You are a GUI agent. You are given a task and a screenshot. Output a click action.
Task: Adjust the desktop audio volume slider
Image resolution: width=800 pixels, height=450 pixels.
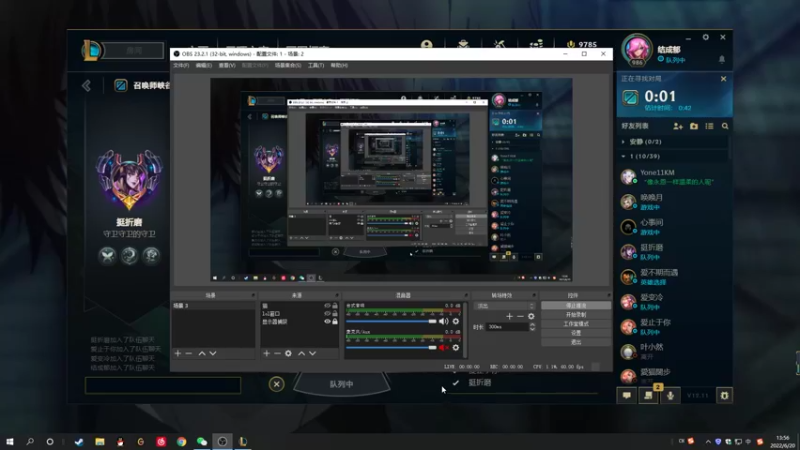391,321
